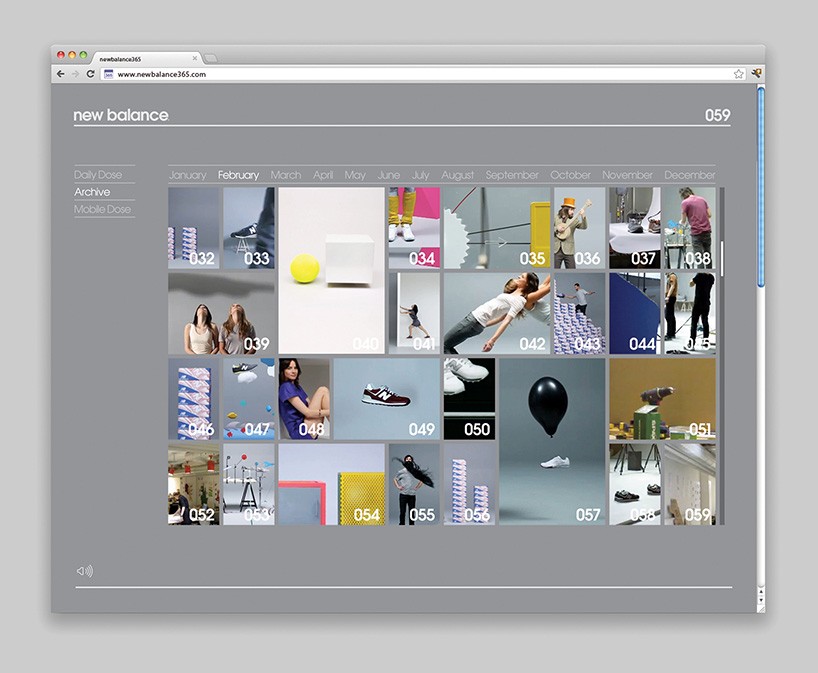Switch to the March archive
Screen dimensions: 818x673
(x=286, y=175)
